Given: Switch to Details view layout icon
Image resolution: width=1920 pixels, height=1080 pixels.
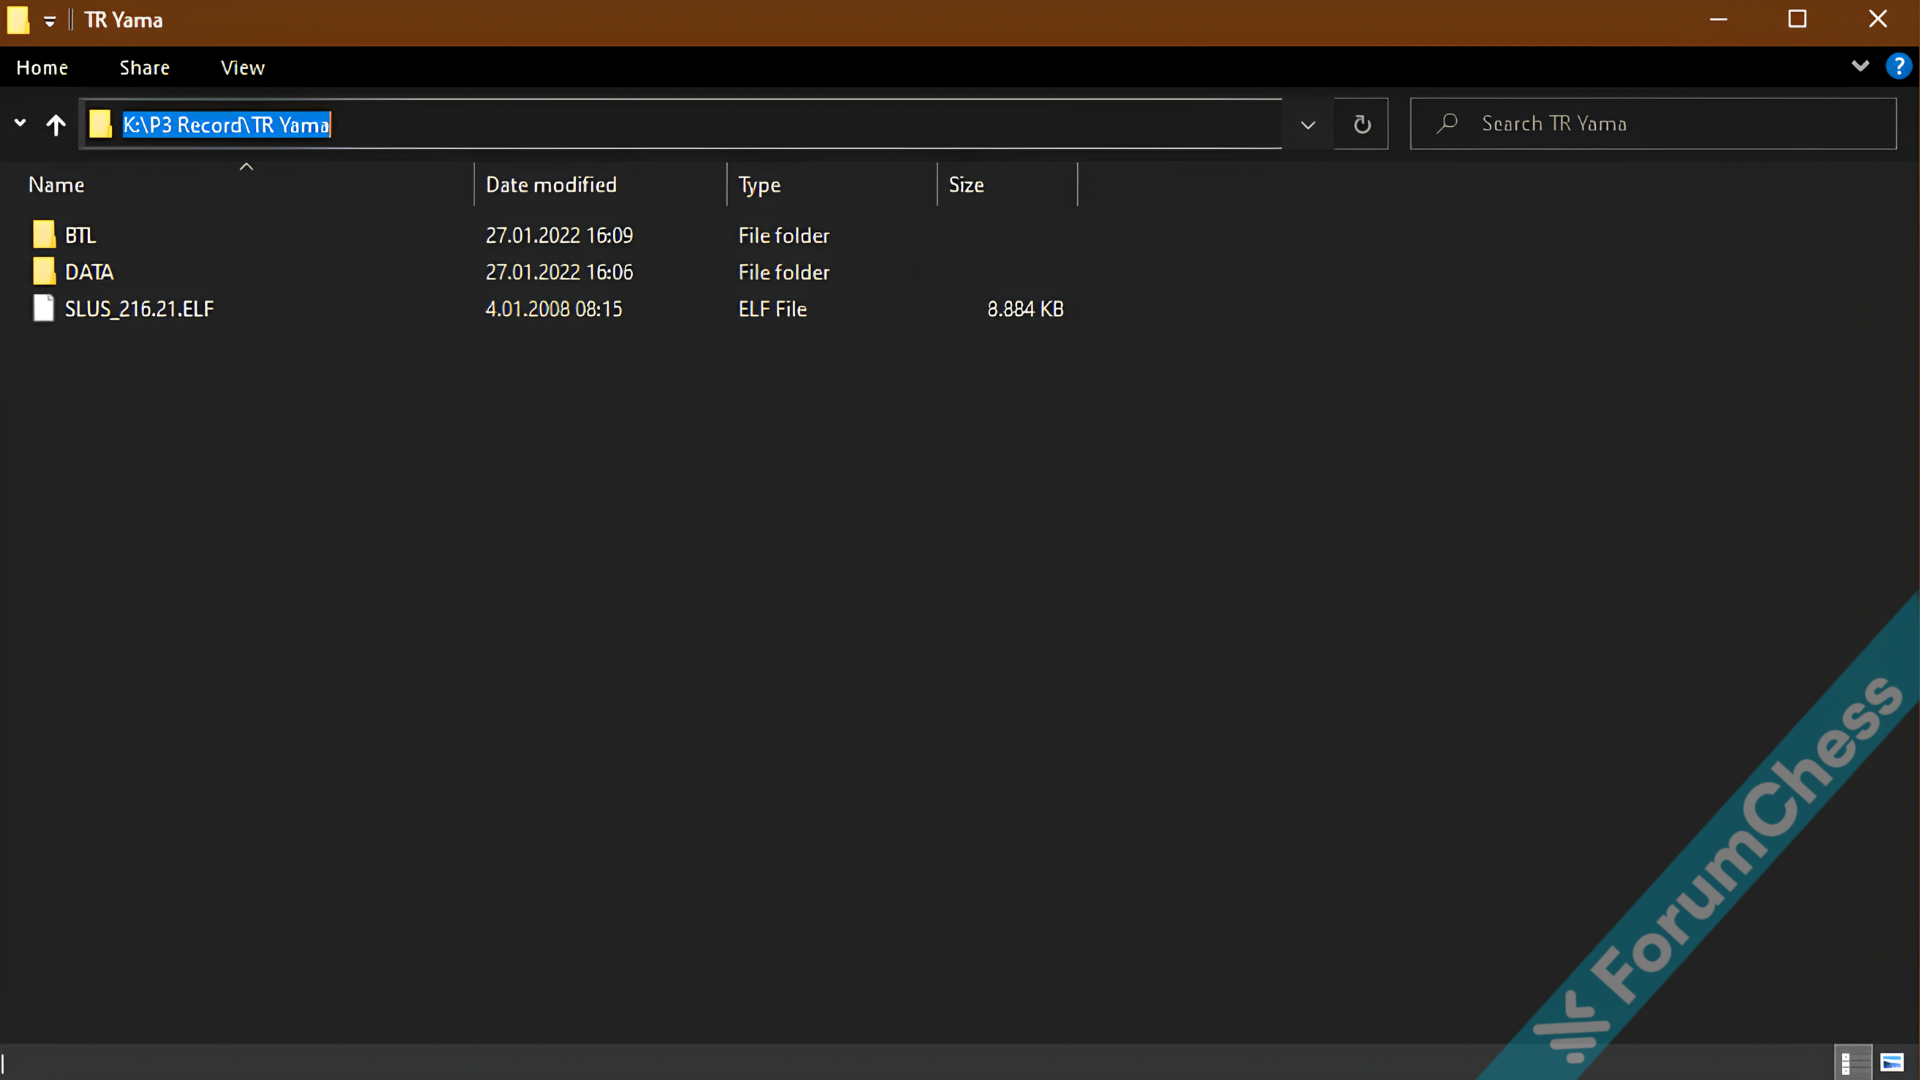Looking at the screenshot, I should pyautogui.click(x=1852, y=1062).
